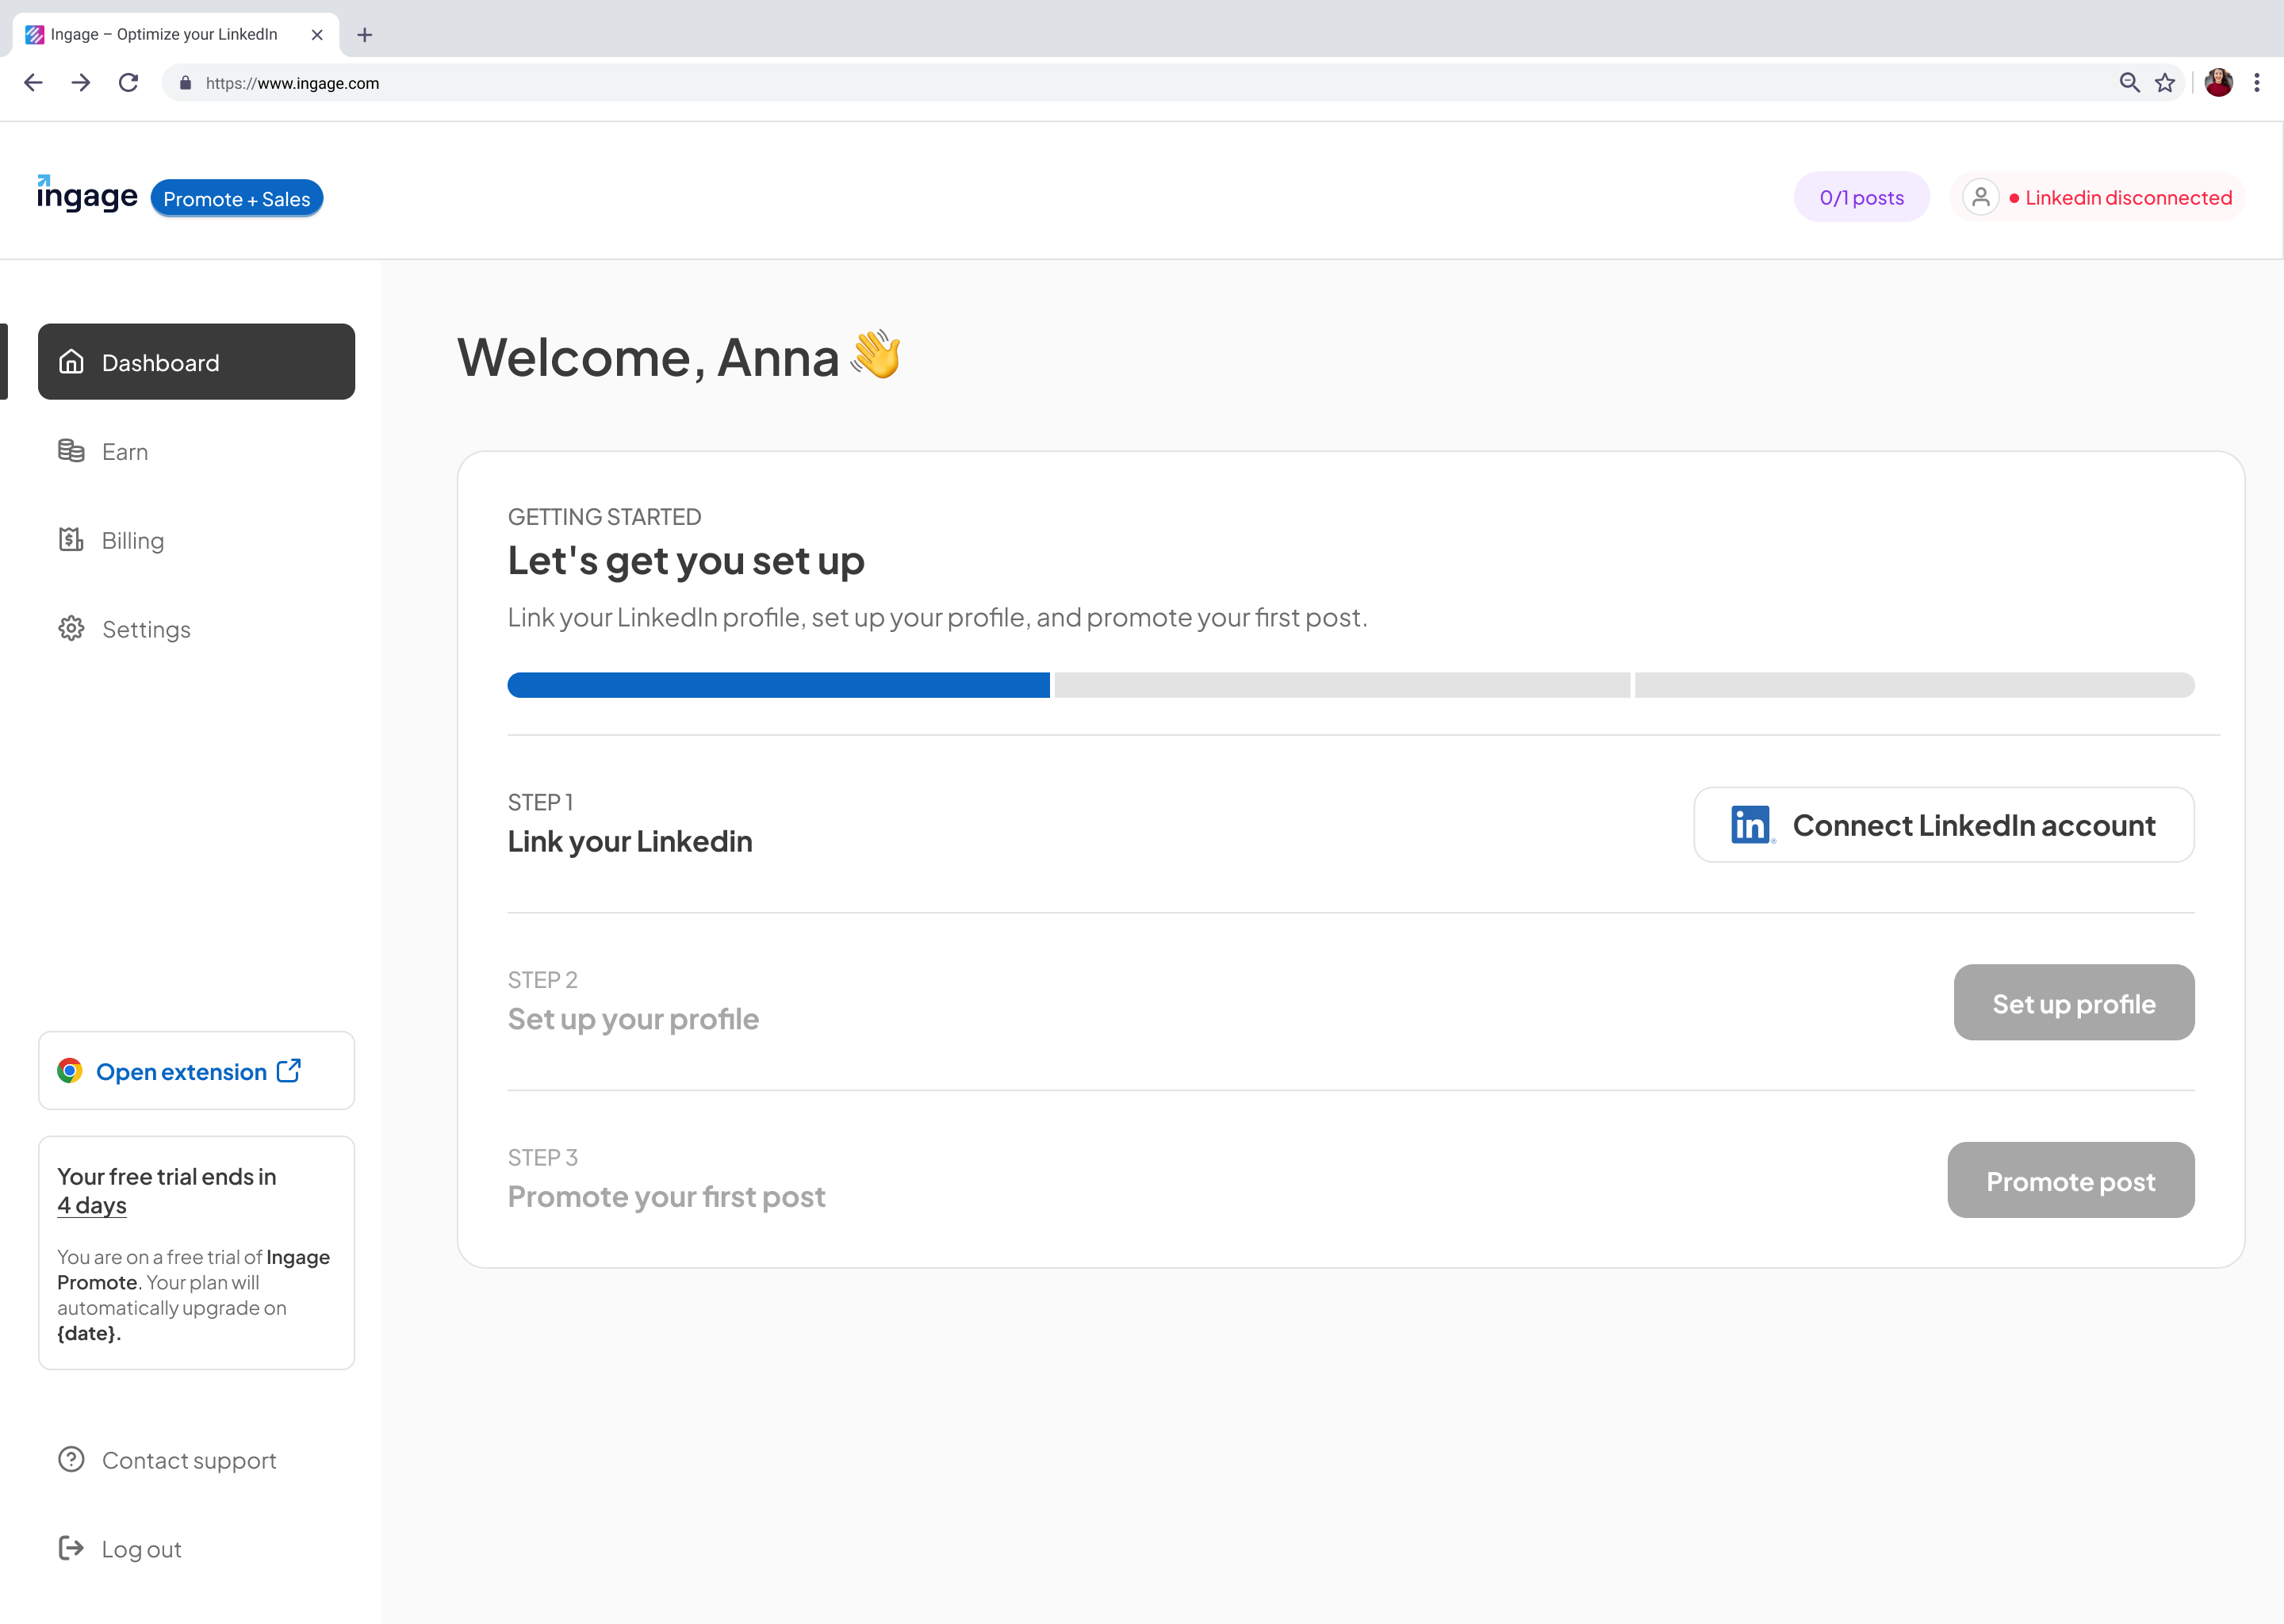Click Log out in sidebar
Screen dimensions: 2284x1624
(140, 1549)
